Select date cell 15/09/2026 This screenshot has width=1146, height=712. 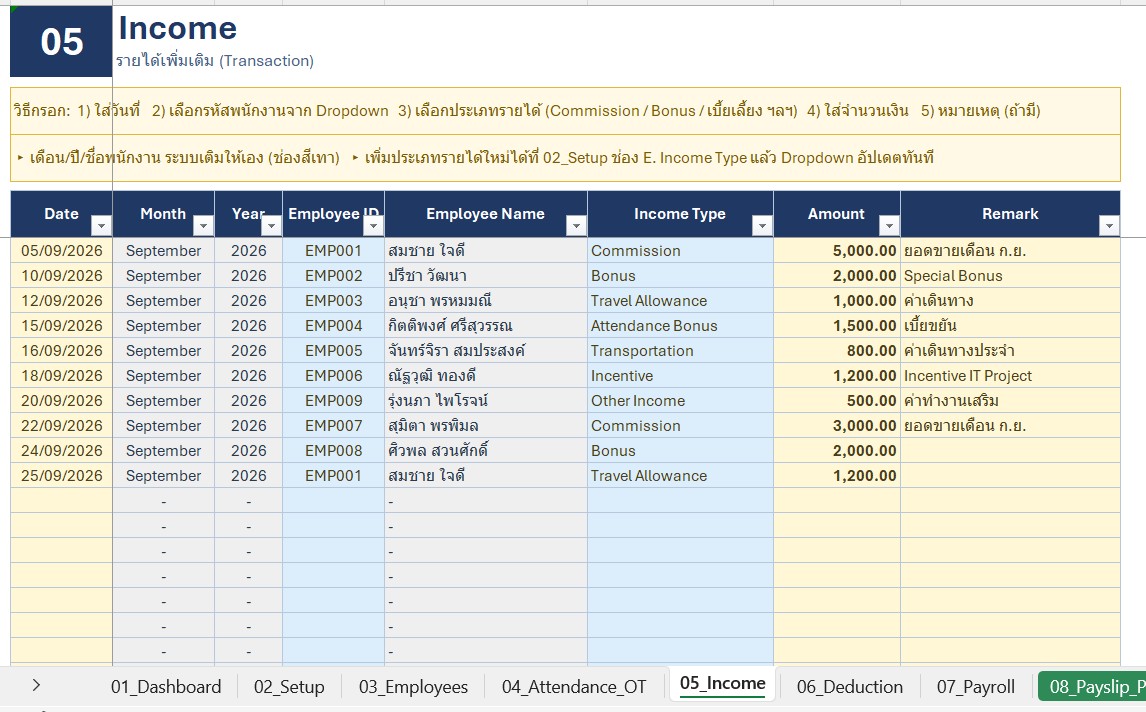61,325
